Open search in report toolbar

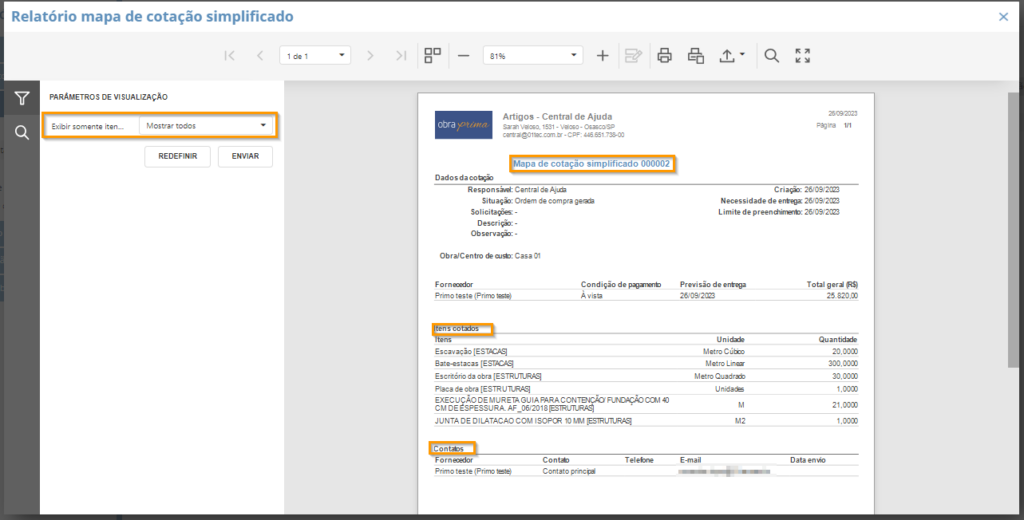coord(771,56)
